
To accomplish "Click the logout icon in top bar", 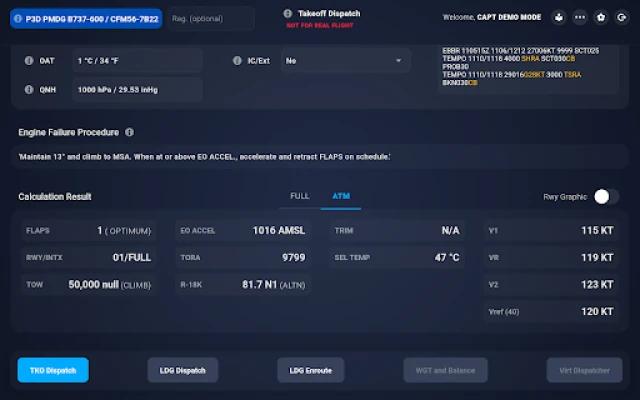I will [621, 17].
